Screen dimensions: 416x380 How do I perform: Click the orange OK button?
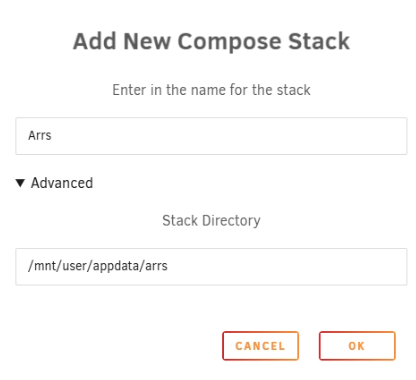[357, 346]
